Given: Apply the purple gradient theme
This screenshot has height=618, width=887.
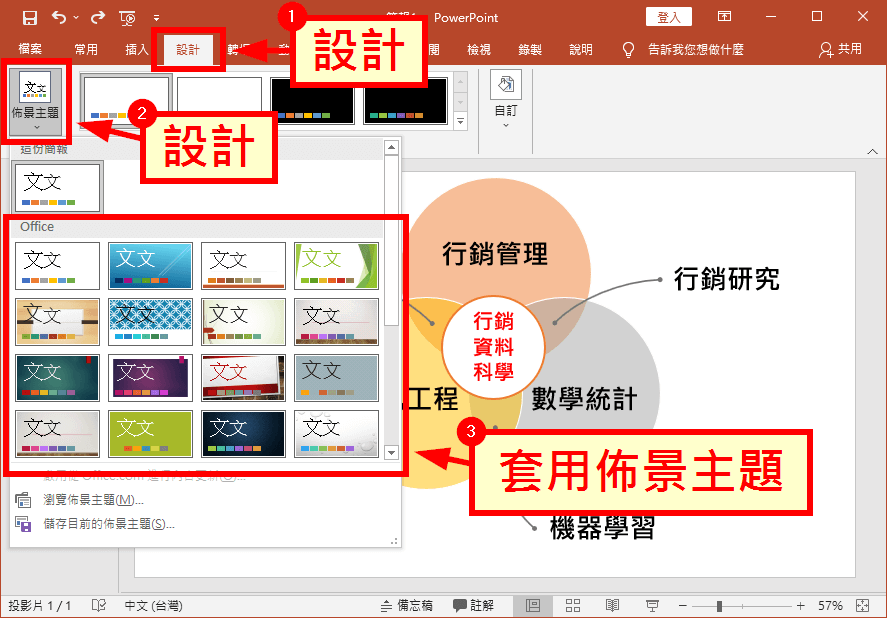Looking at the screenshot, I should (150, 378).
